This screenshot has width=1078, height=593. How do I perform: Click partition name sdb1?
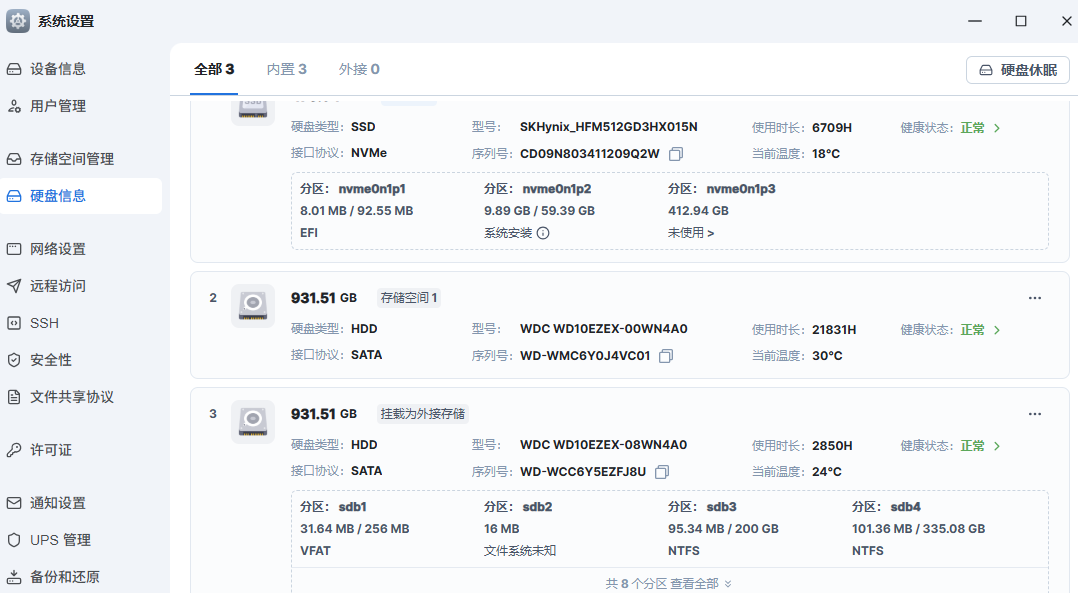tap(352, 507)
